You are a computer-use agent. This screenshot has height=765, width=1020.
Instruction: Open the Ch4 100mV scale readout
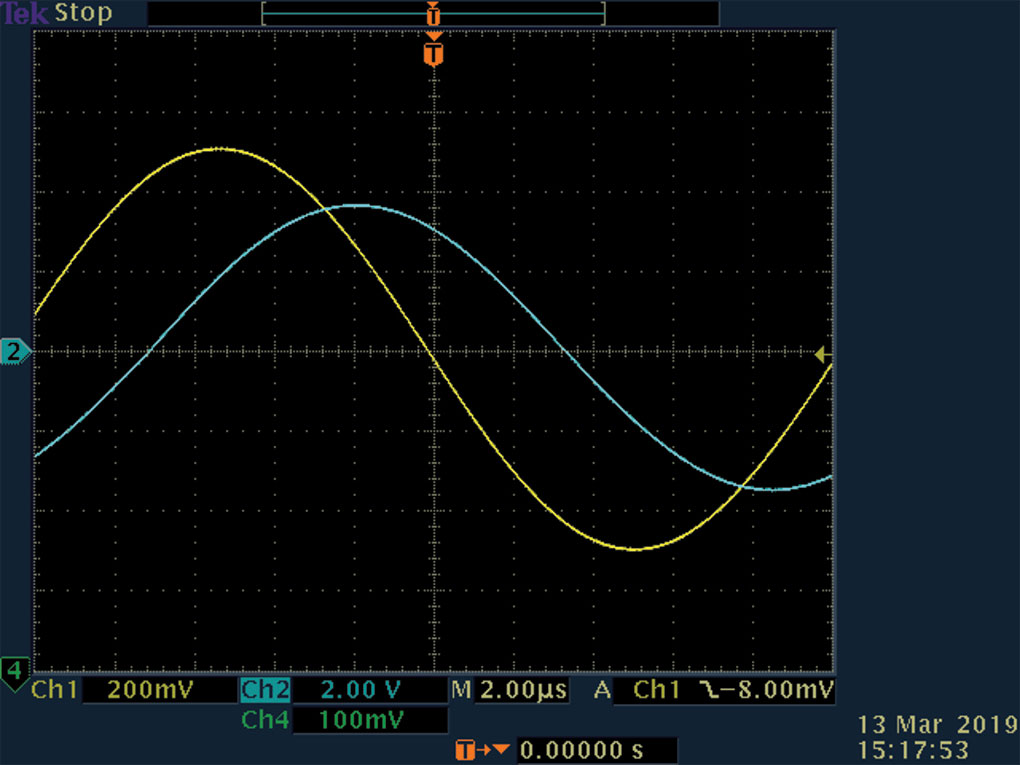[369, 720]
